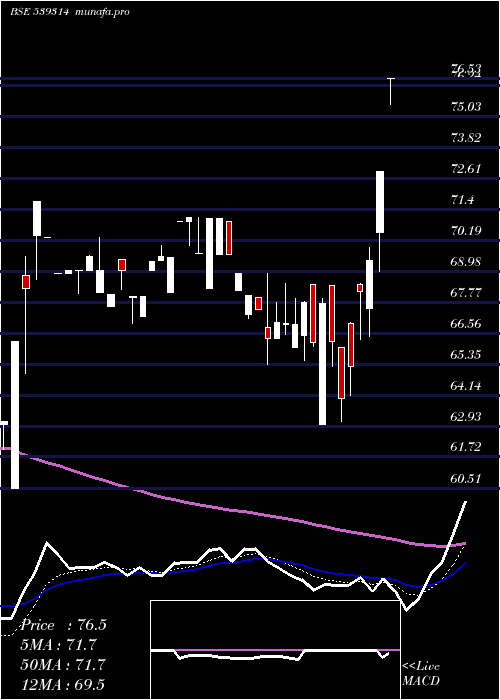Click the 66.56 price axis label
The width and height of the screenshot is (500, 700).
(466, 324)
